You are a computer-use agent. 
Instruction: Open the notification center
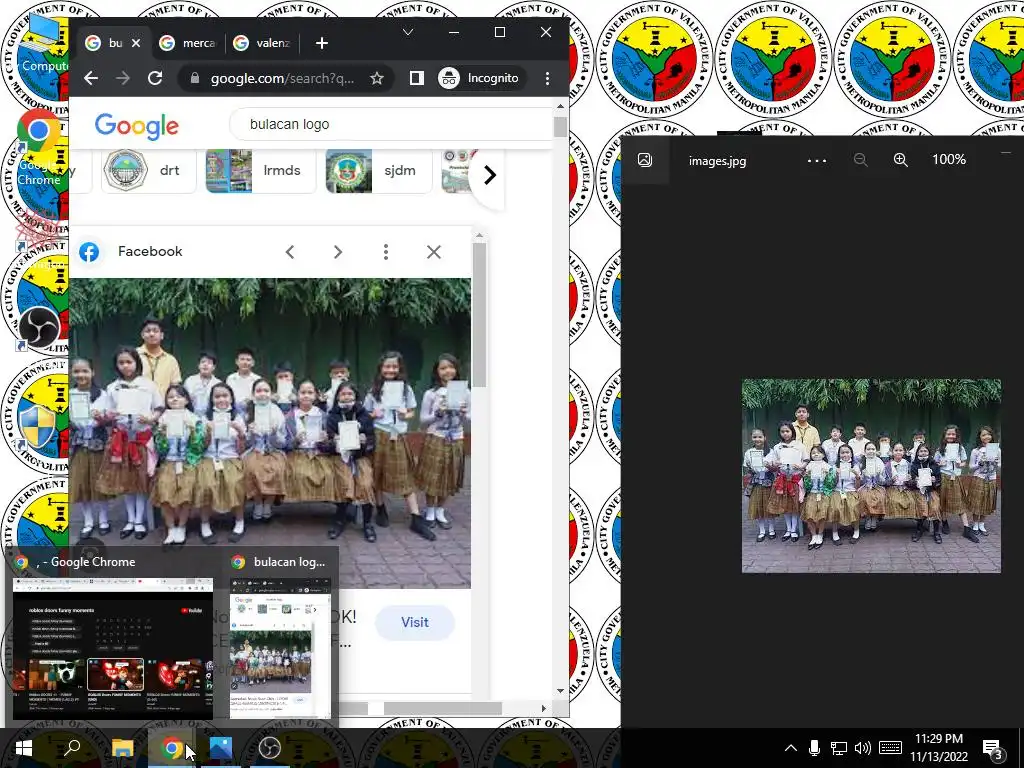(x=993, y=748)
